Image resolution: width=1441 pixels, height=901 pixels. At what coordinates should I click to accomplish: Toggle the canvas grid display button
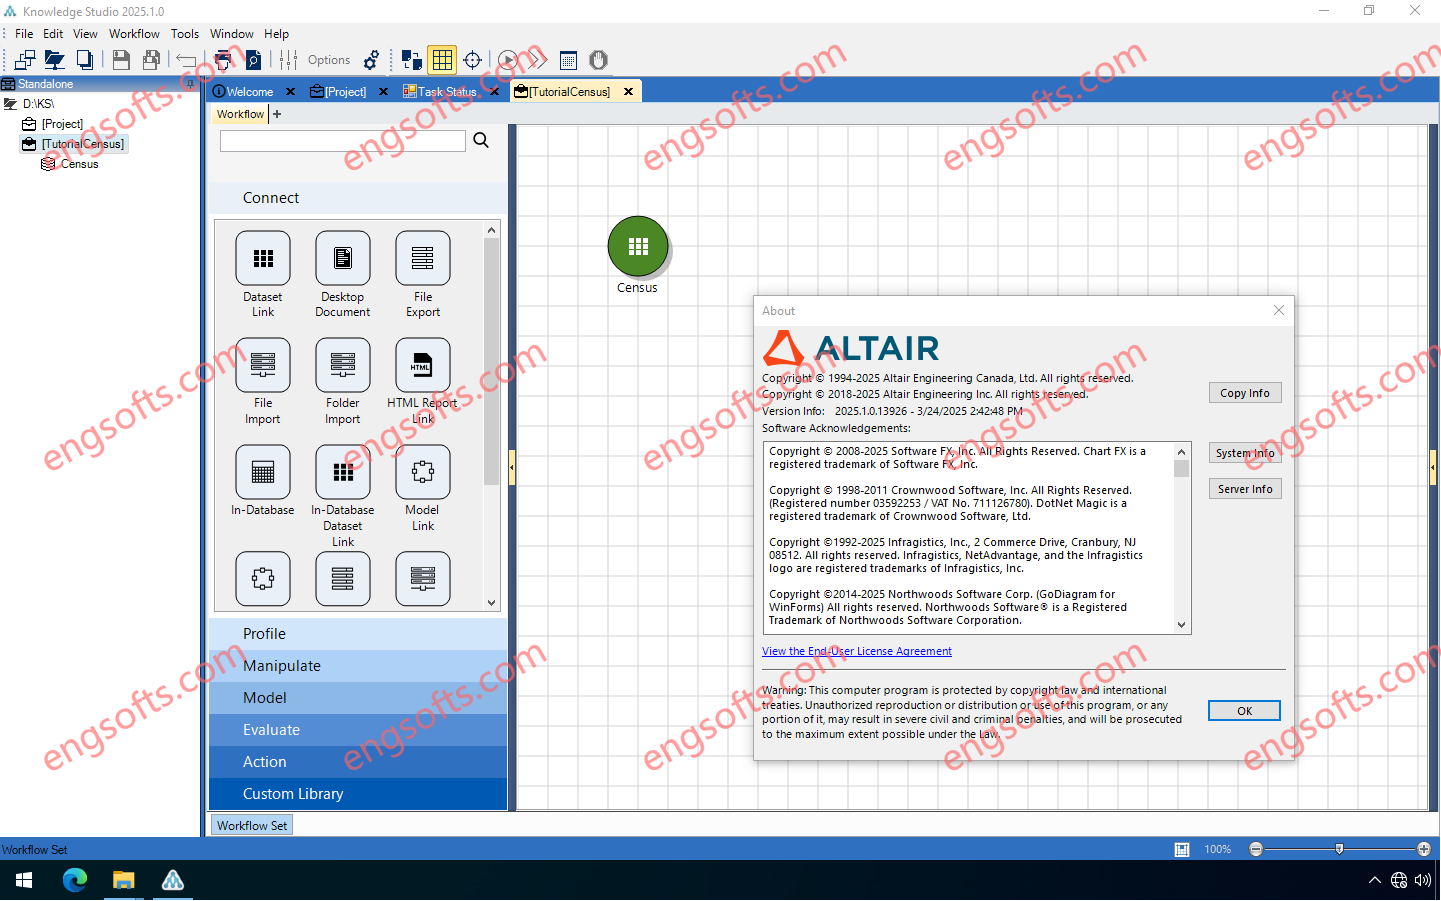[x=442, y=60]
